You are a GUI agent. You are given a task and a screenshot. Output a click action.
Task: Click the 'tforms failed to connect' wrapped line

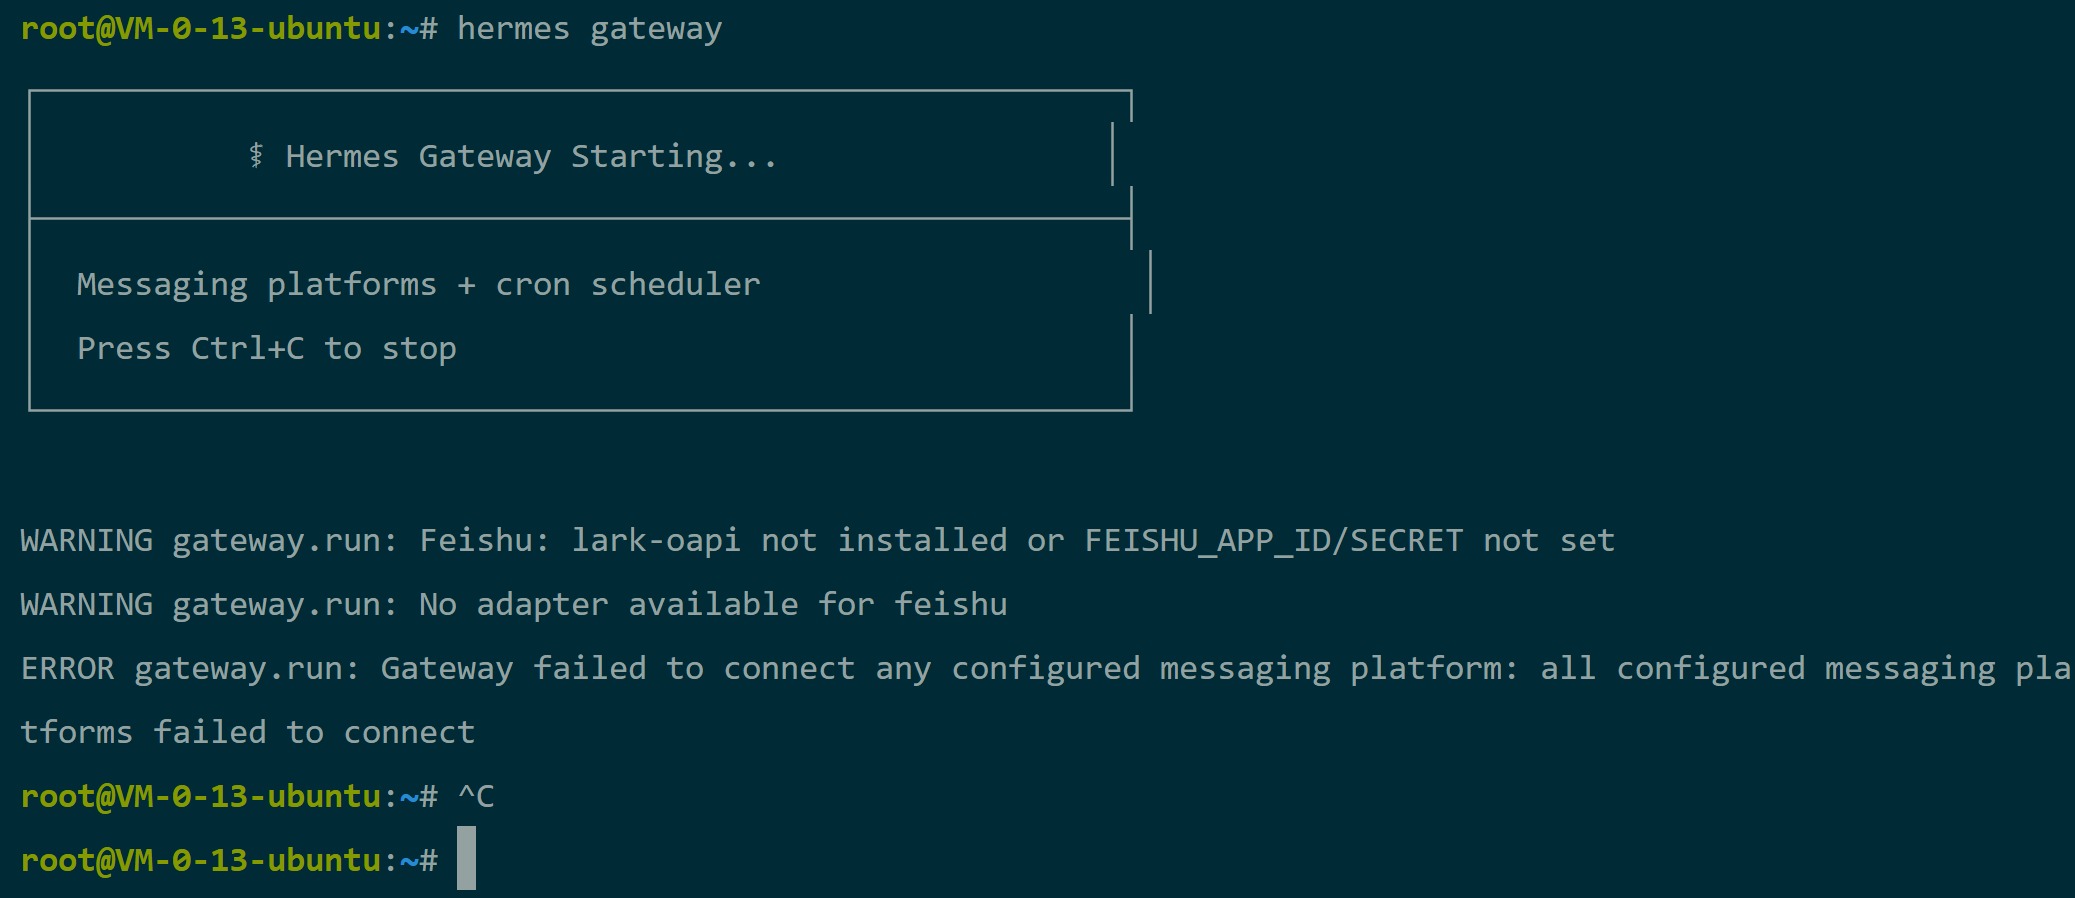pyautogui.click(x=248, y=732)
